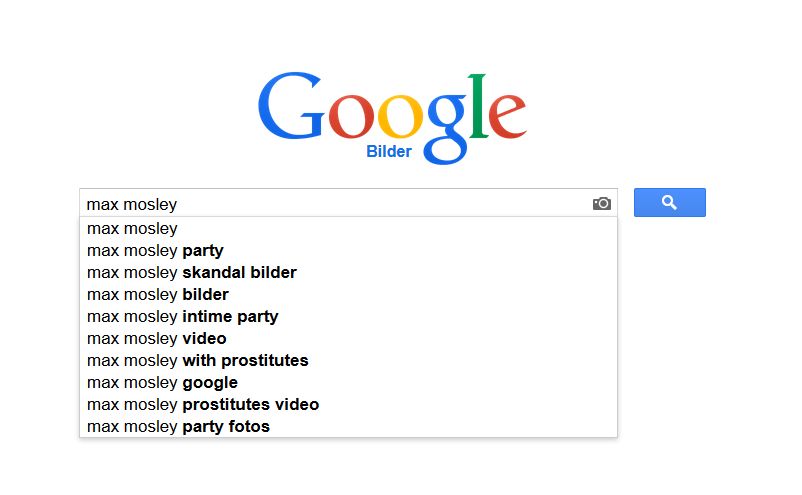Click the blue magnifier search button

(x=670, y=202)
